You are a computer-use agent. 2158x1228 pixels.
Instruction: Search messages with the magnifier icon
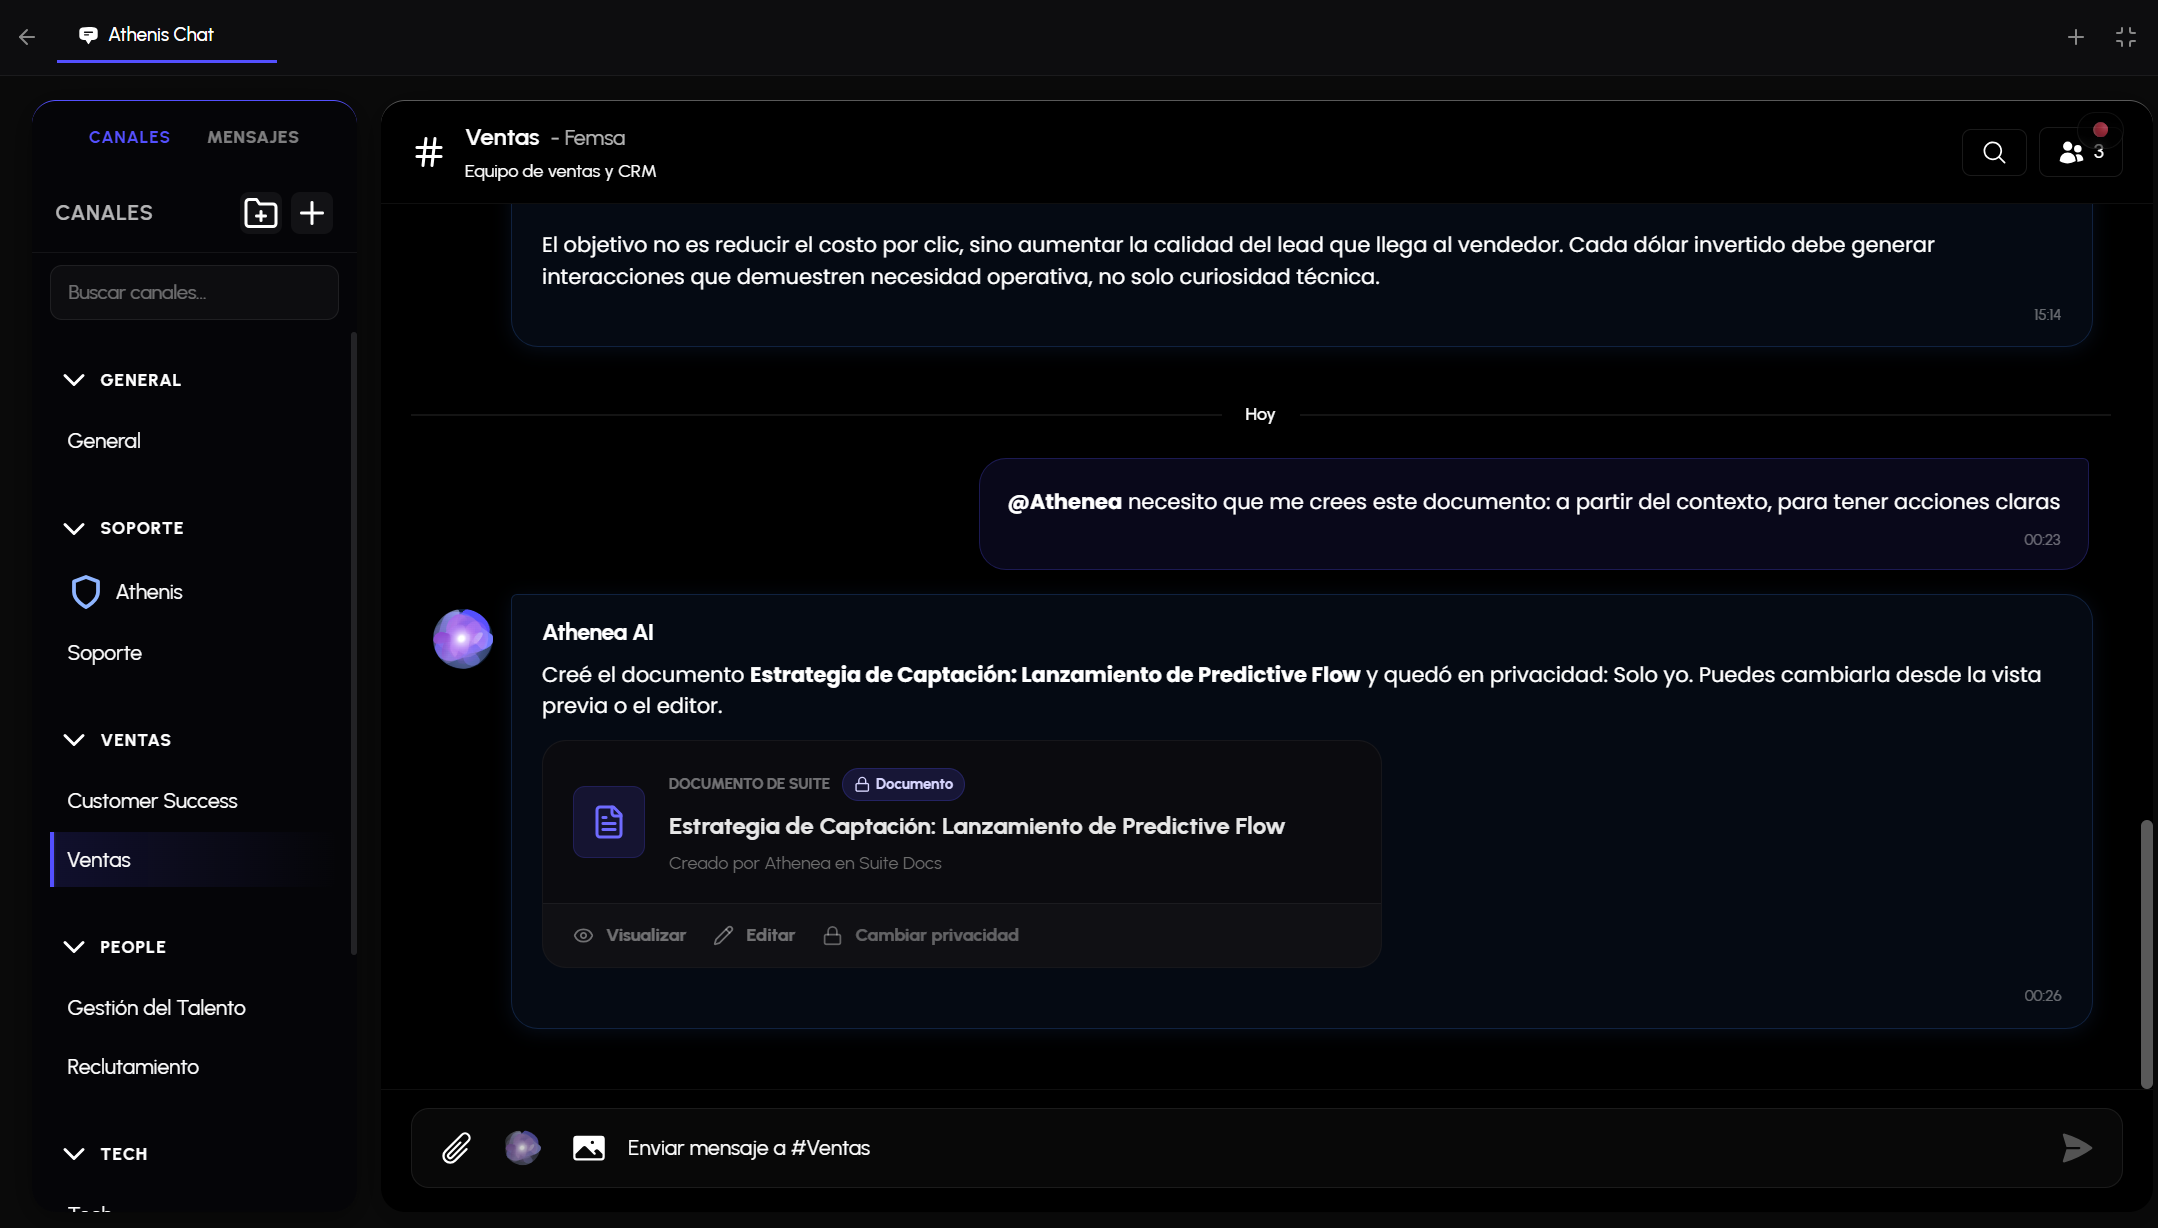[1994, 152]
